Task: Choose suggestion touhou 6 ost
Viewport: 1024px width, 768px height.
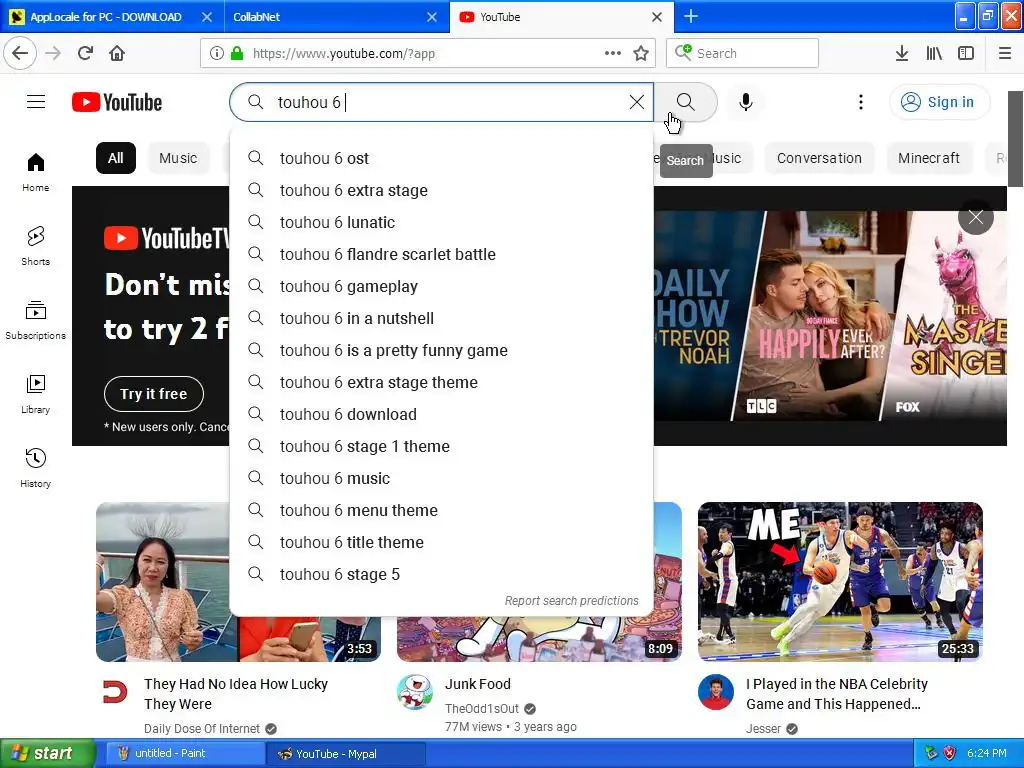Action: (x=441, y=159)
